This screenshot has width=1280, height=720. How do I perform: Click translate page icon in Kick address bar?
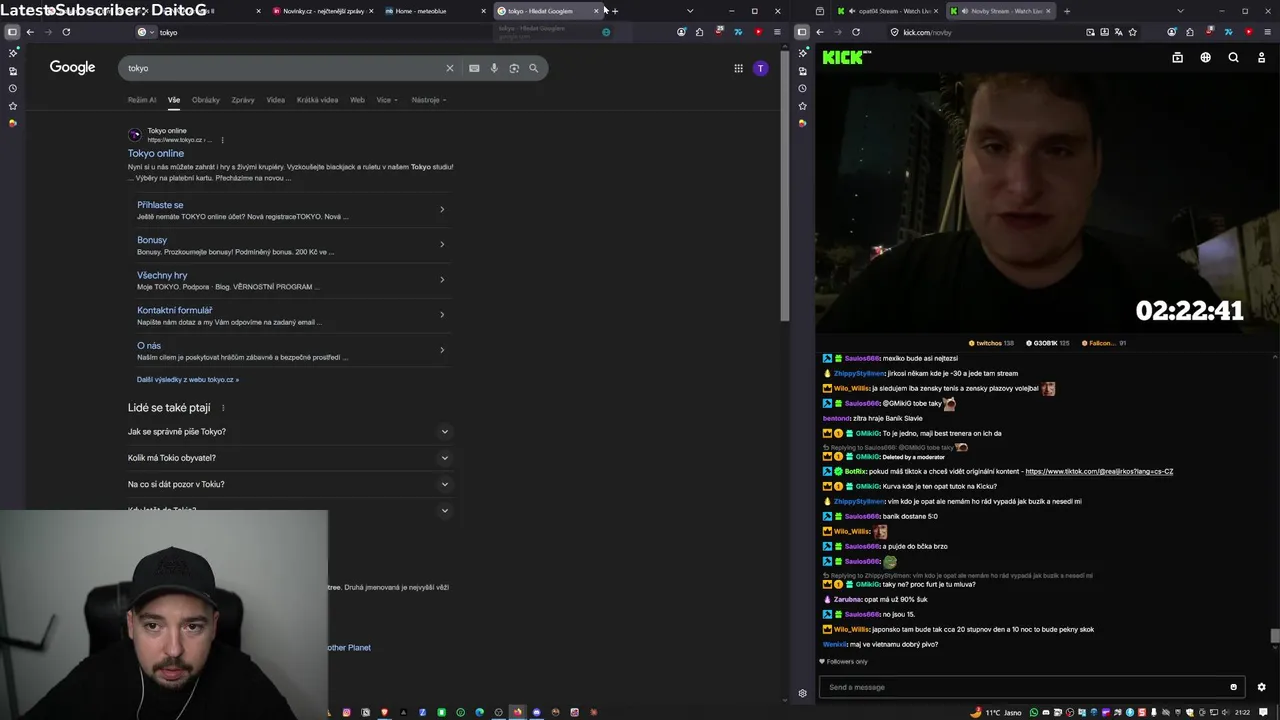[x=1118, y=32]
